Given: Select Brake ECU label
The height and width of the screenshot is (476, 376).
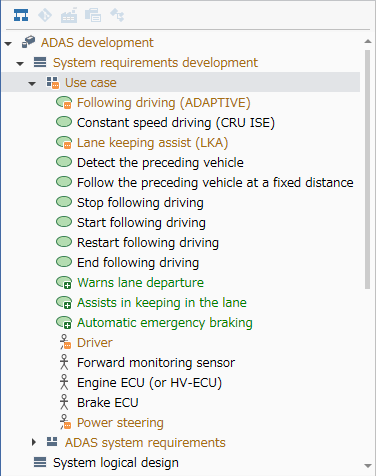Looking at the screenshot, I should [108, 403].
